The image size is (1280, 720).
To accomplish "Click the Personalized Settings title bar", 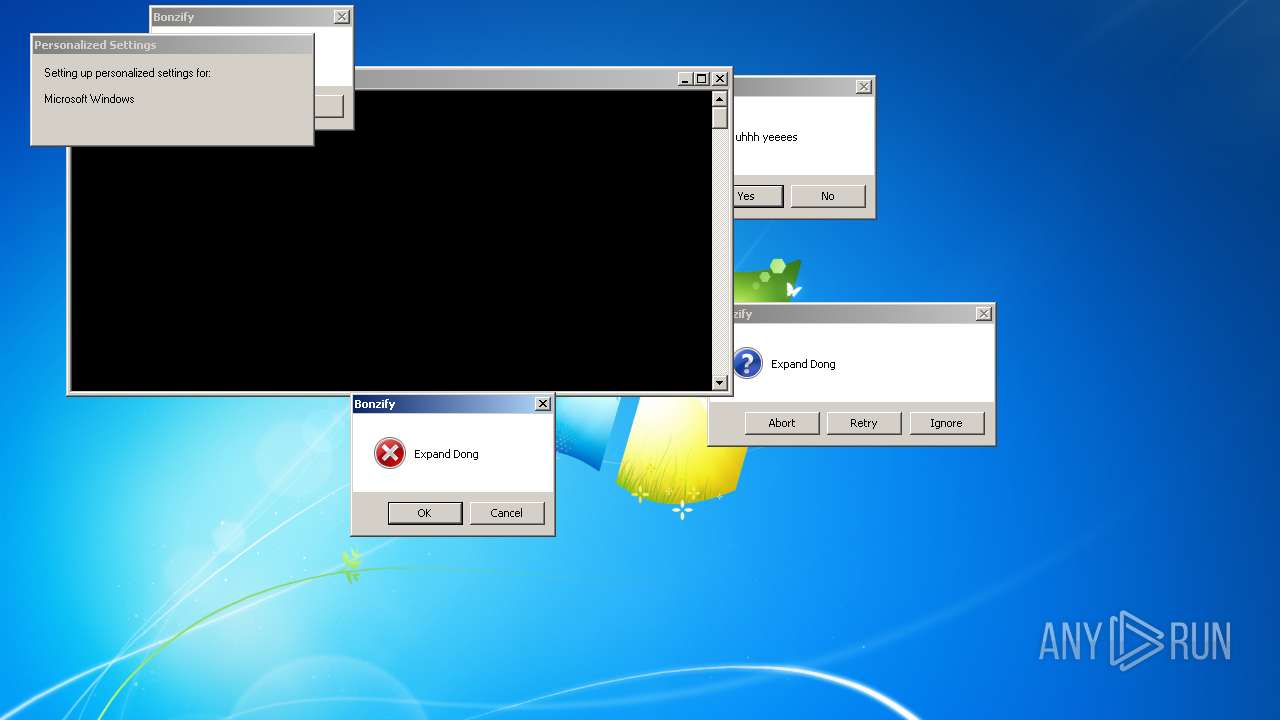I will 172,45.
